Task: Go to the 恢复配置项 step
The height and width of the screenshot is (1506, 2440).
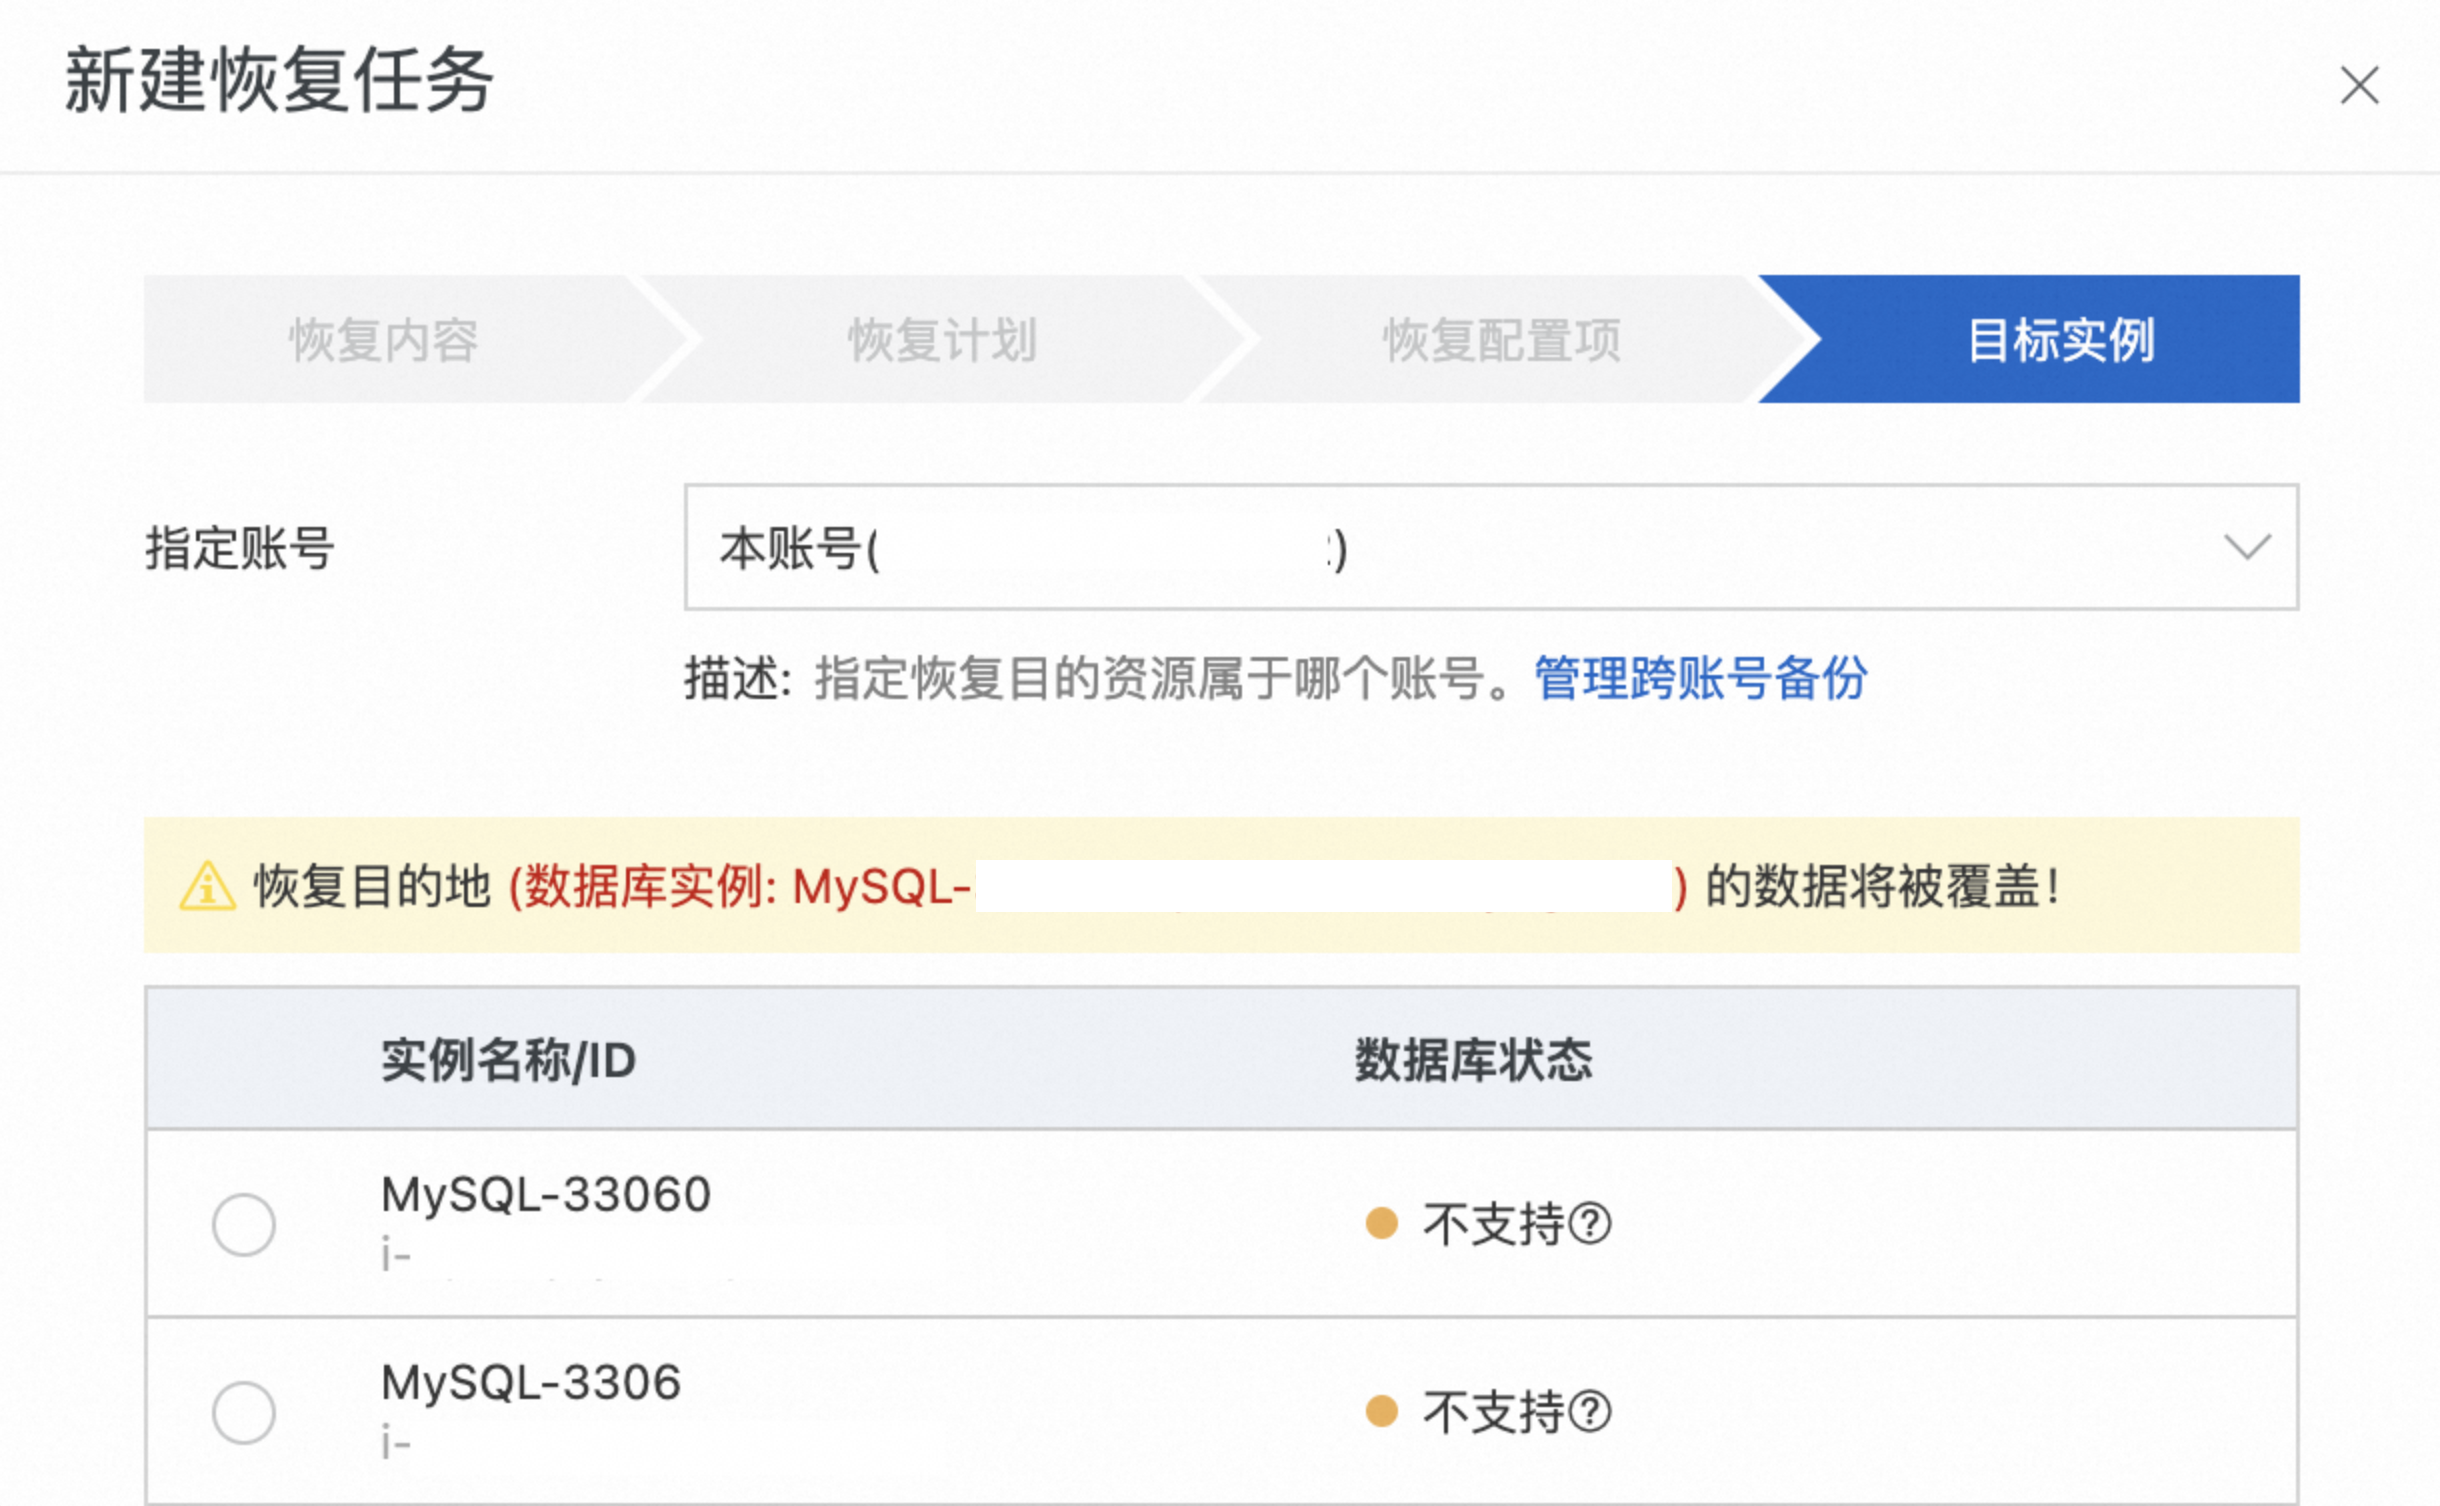Action: (x=1501, y=340)
